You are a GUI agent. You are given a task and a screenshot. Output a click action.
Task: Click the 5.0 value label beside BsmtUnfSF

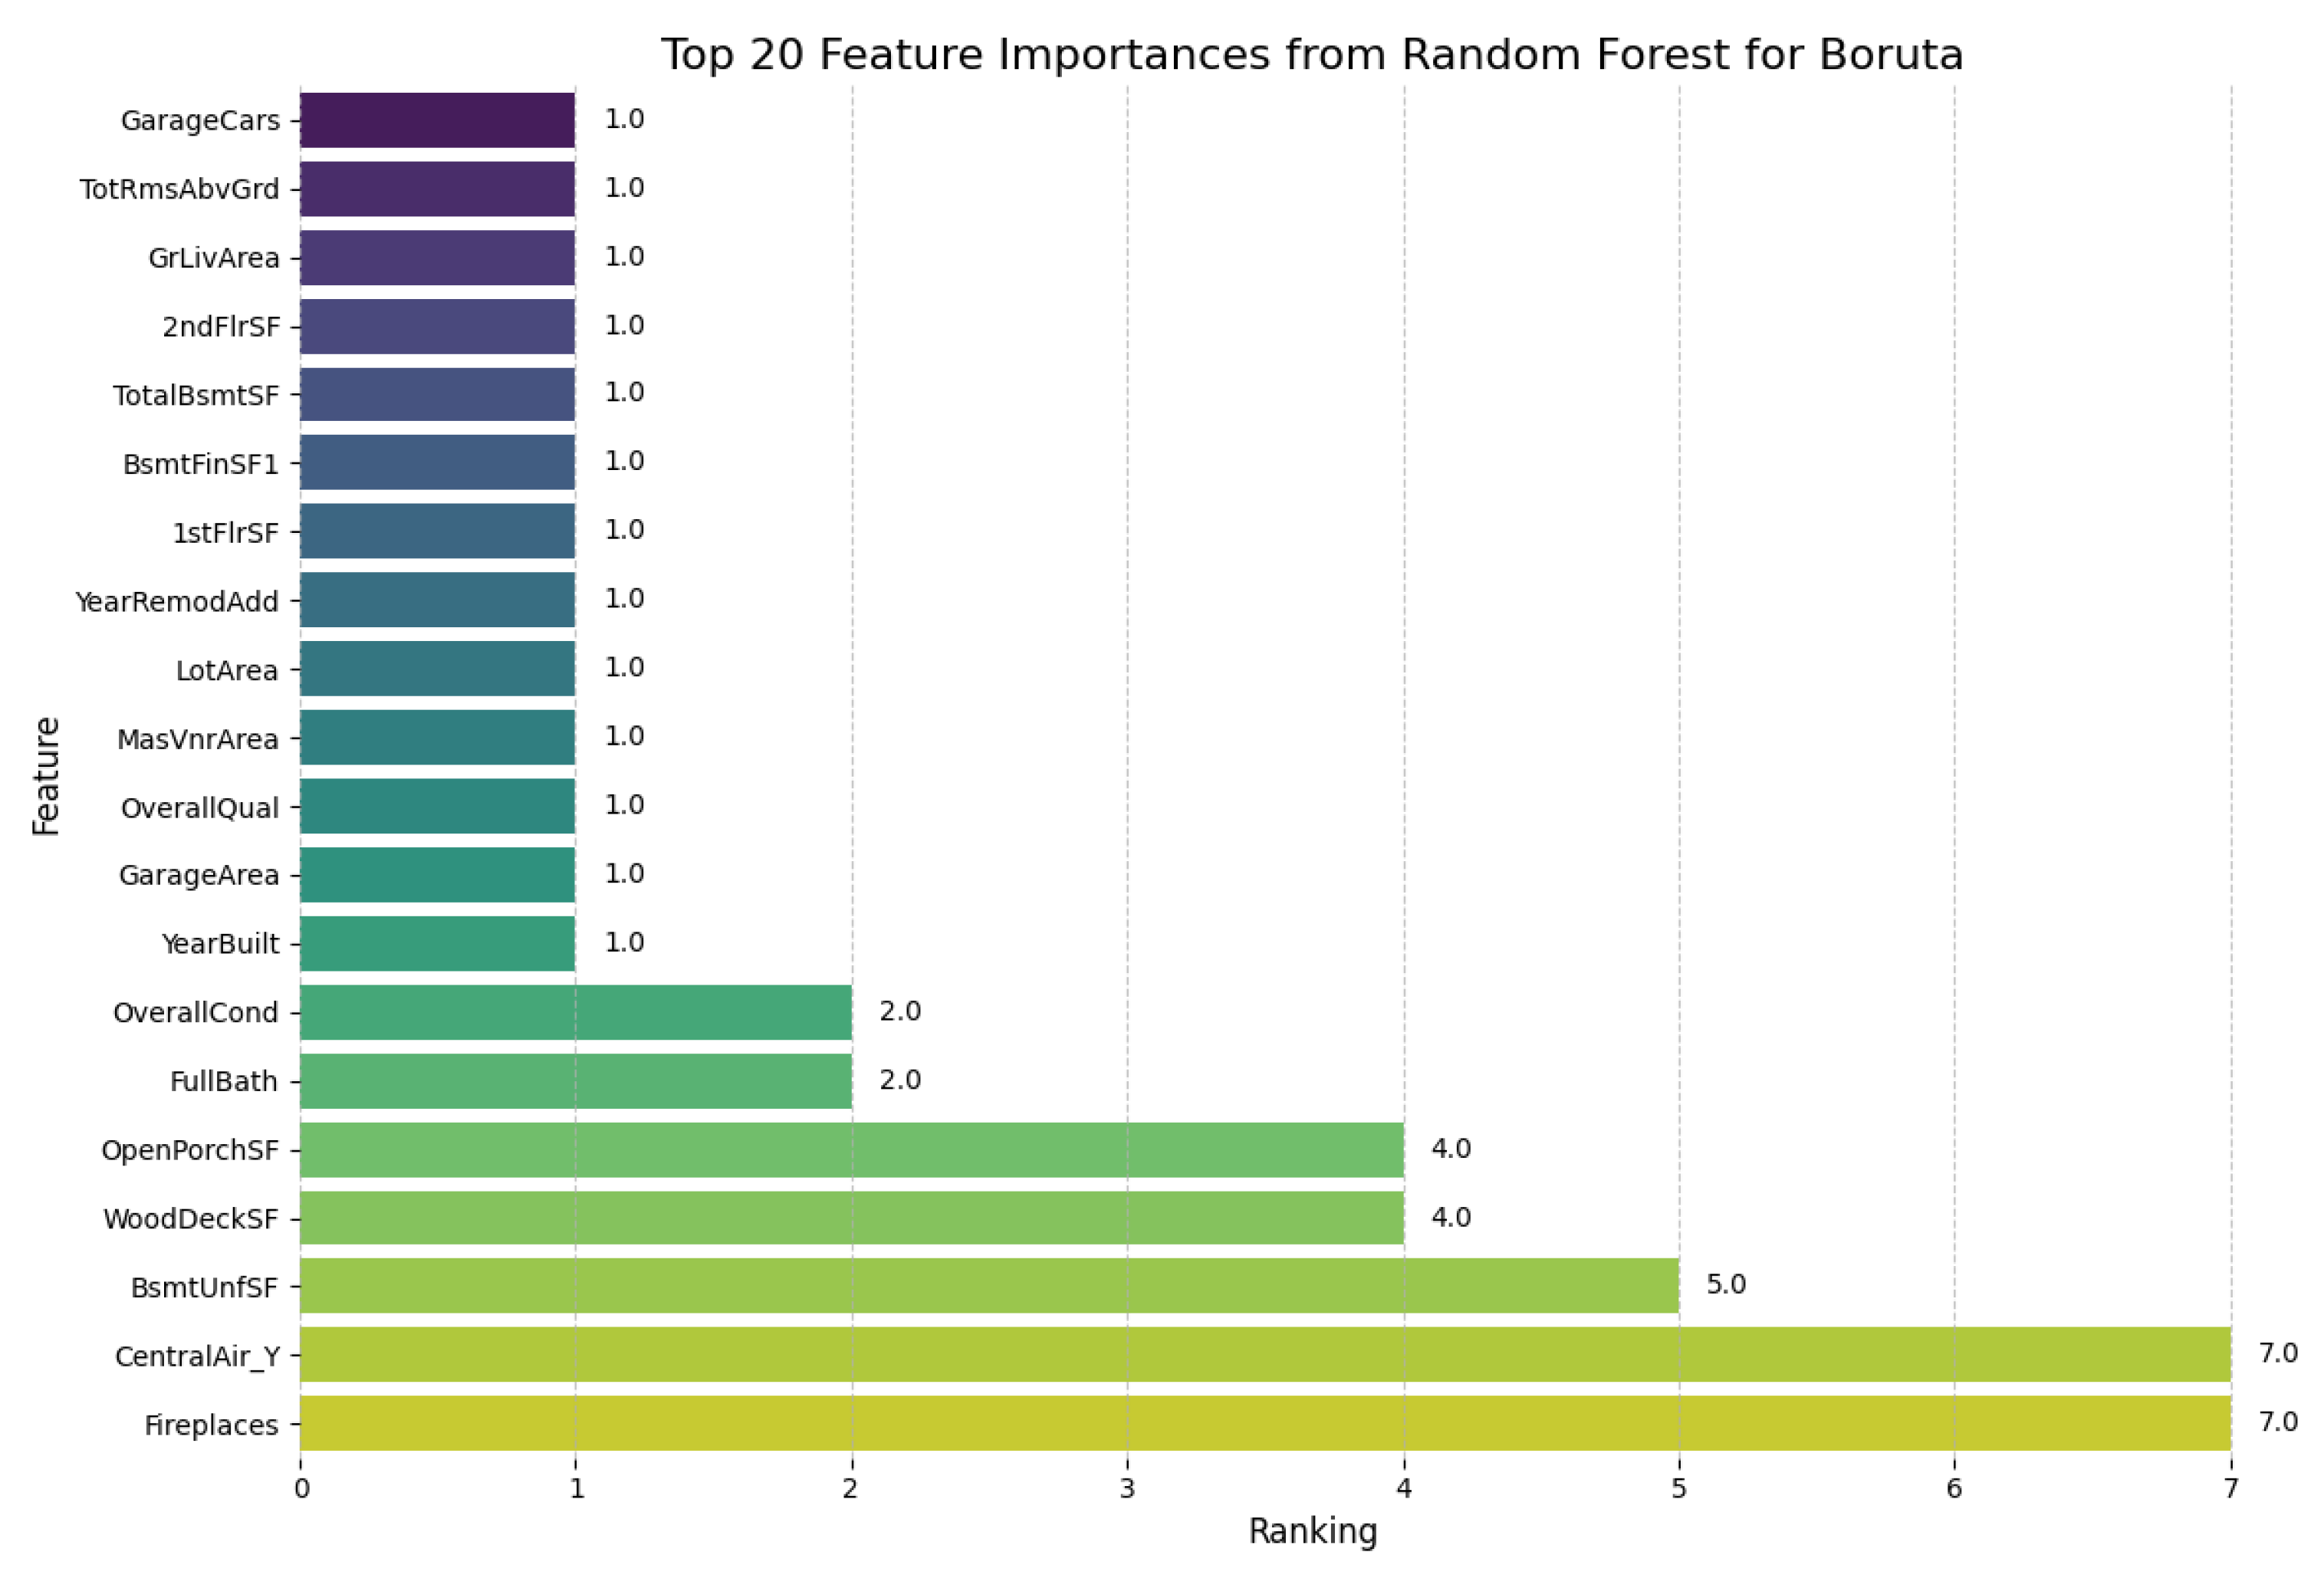coord(1725,1285)
